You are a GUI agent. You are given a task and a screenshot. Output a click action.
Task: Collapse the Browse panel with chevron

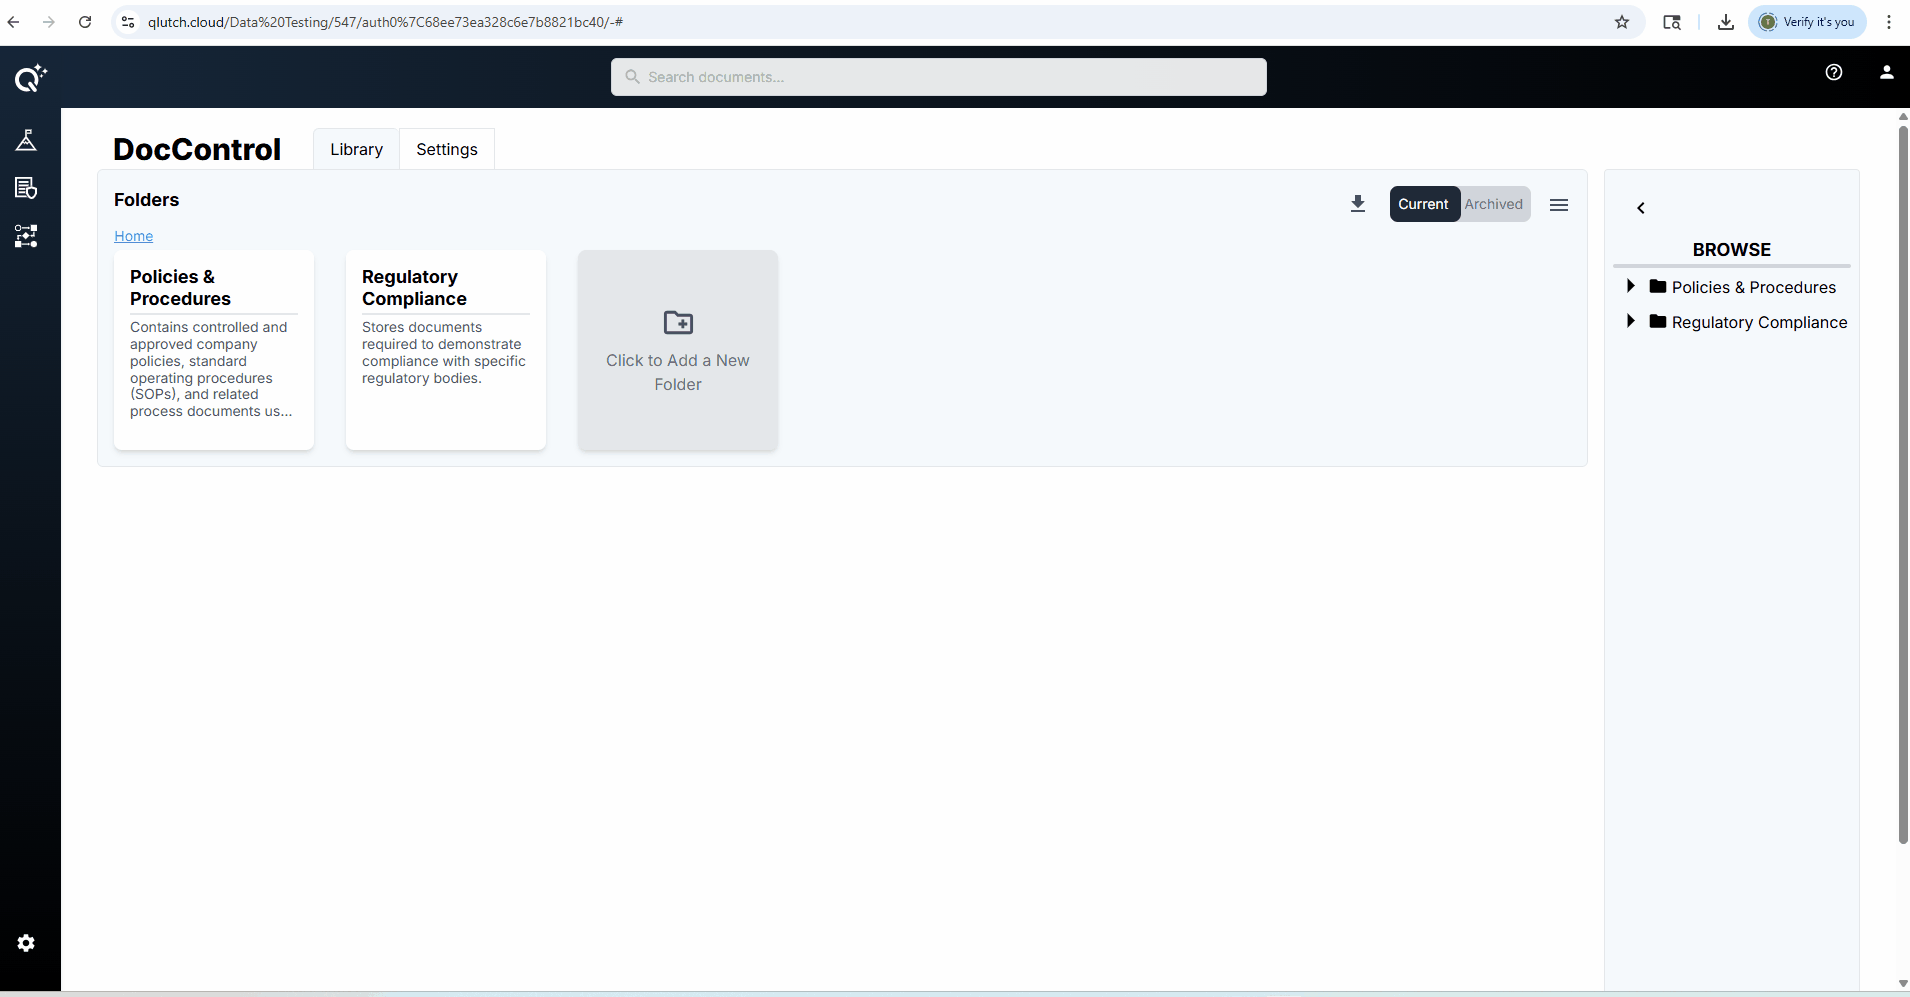coord(1641,208)
